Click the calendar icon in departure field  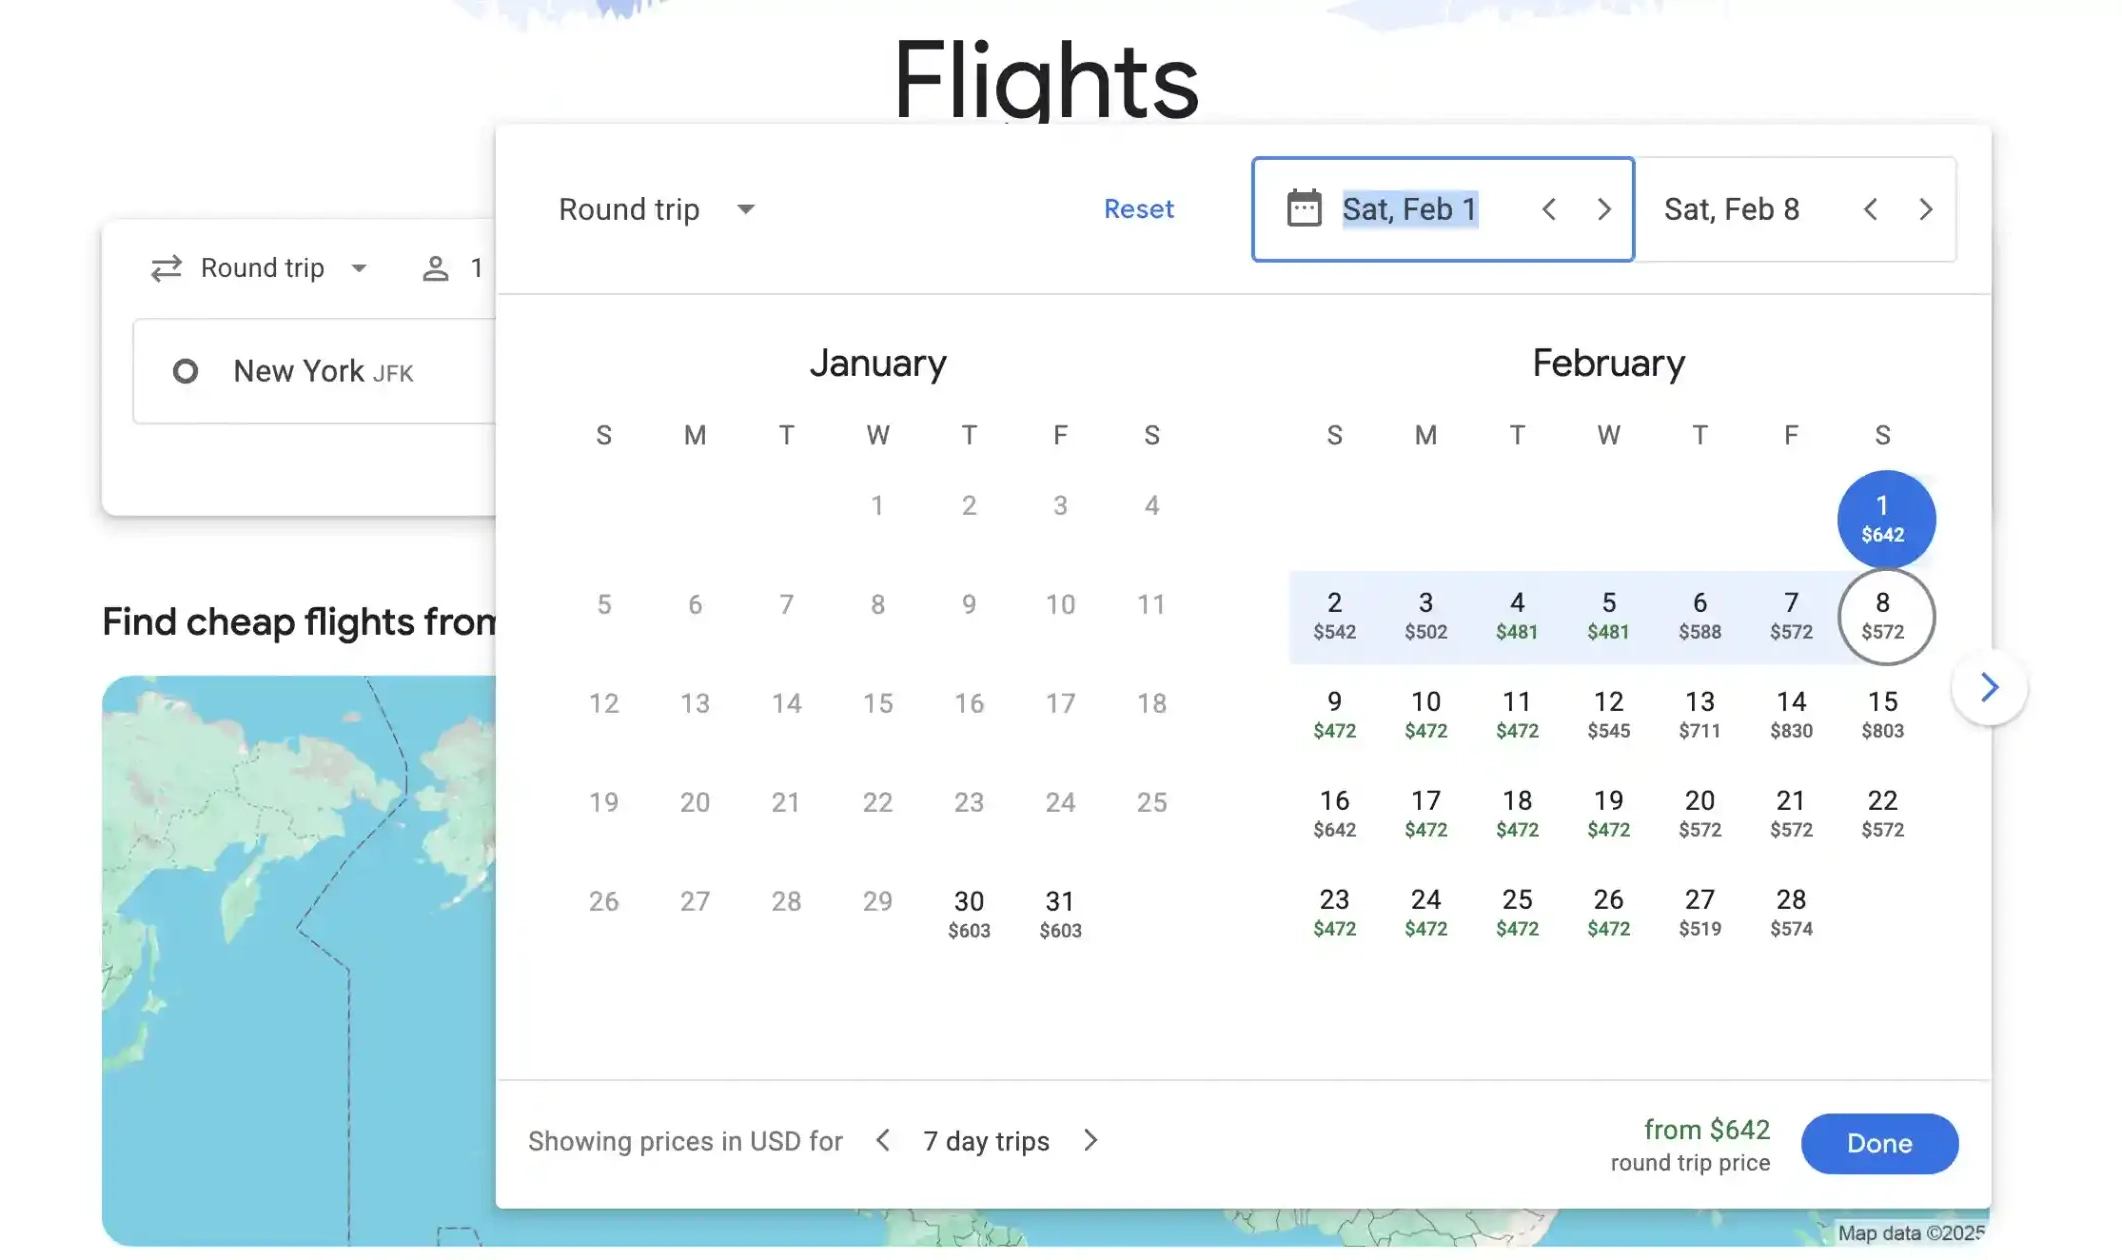pyautogui.click(x=1303, y=209)
